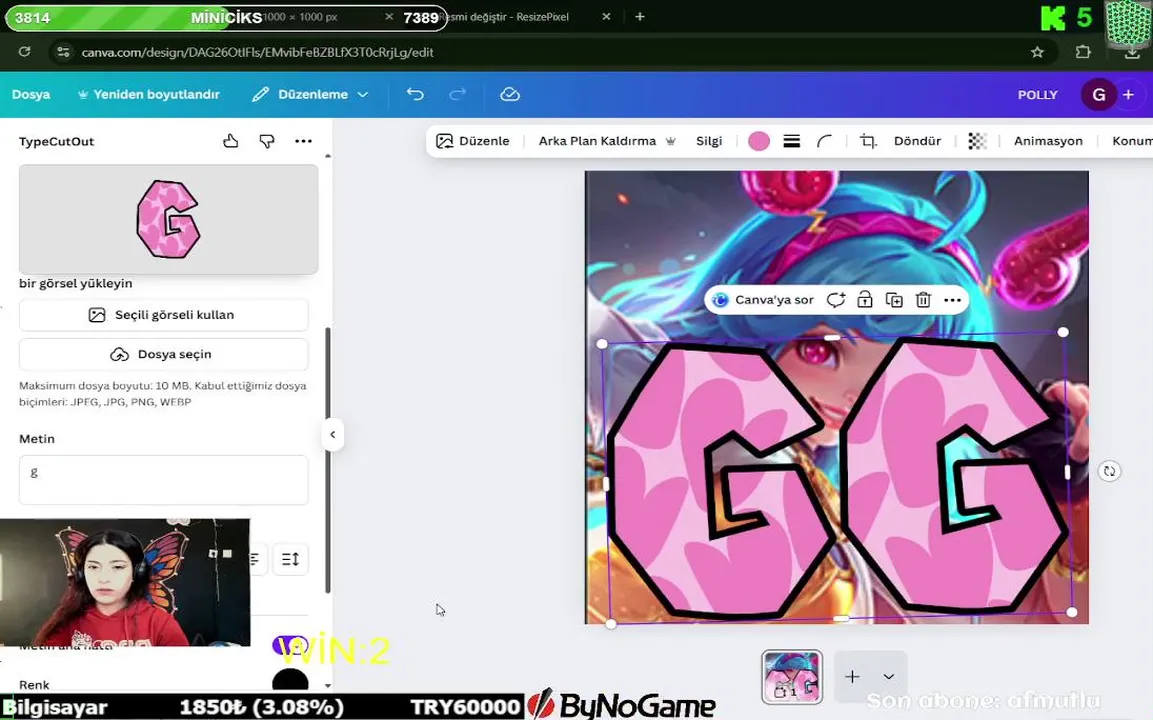Open the black Renk color swatch

tap(290, 681)
